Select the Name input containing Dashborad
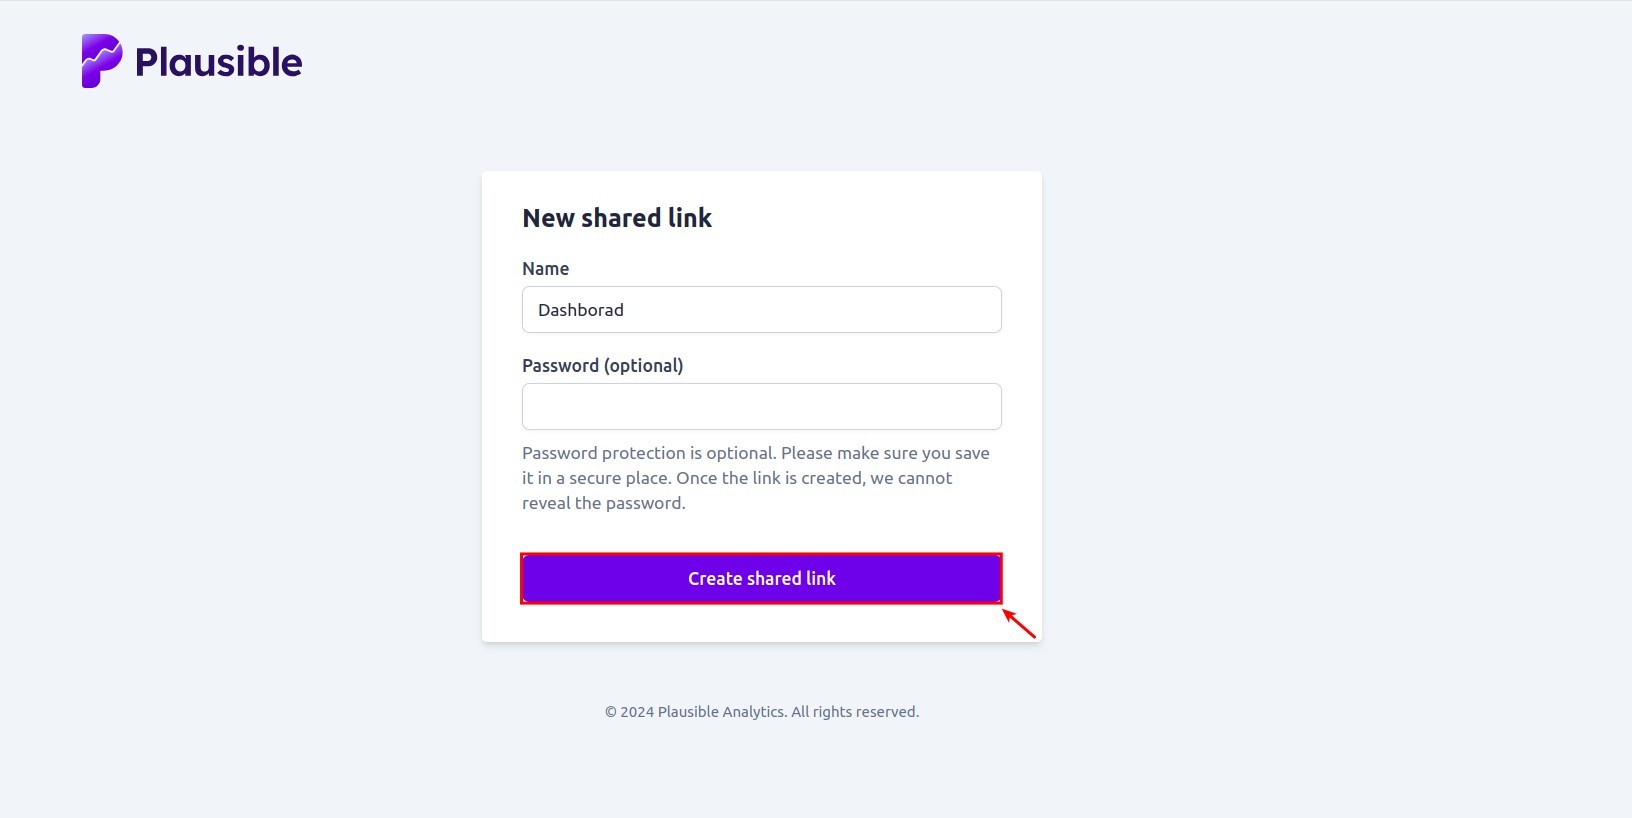This screenshot has width=1632, height=818. (761, 309)
